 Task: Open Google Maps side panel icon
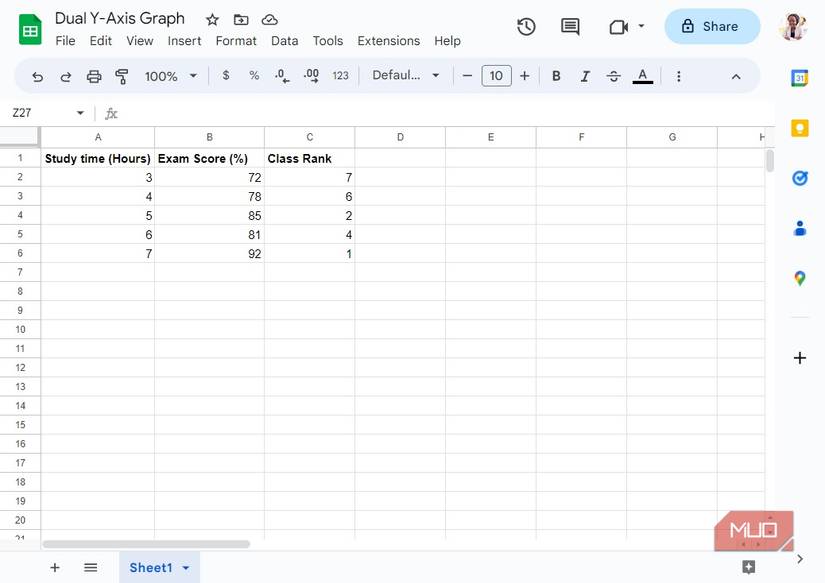click(799, 278)
